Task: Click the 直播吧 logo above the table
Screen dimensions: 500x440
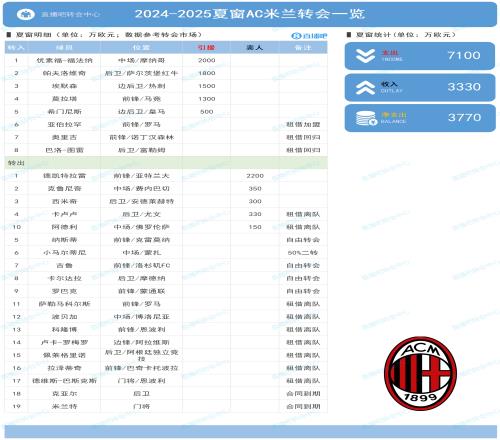Action: 309,36
